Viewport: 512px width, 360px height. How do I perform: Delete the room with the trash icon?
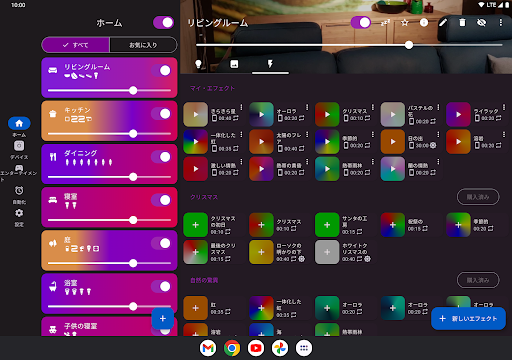tap(462, 23)
